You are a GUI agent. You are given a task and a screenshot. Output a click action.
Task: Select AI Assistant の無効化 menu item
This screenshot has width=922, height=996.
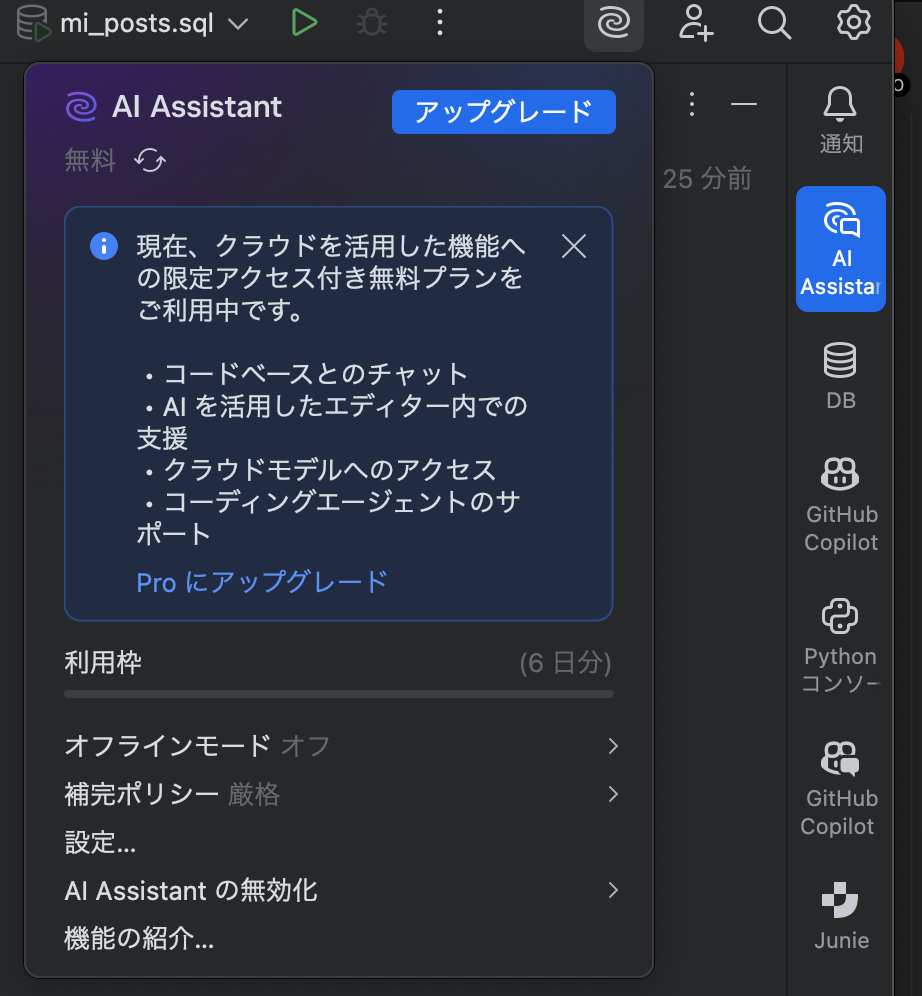[339, 890]
